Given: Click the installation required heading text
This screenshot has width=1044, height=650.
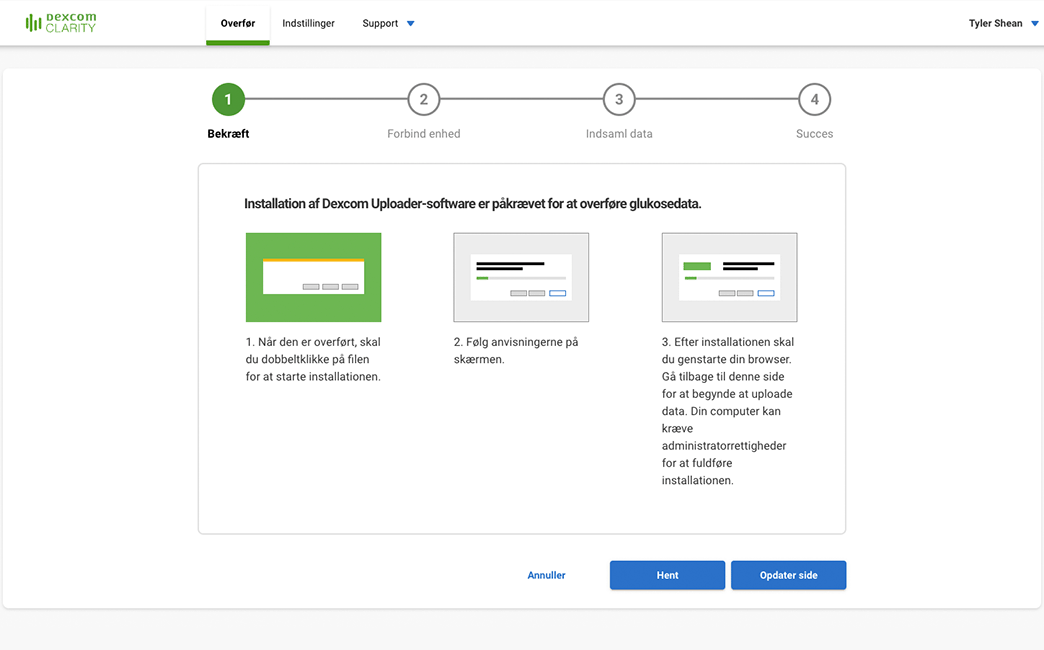Looking at the screenshot, I should tap(472, 204).
